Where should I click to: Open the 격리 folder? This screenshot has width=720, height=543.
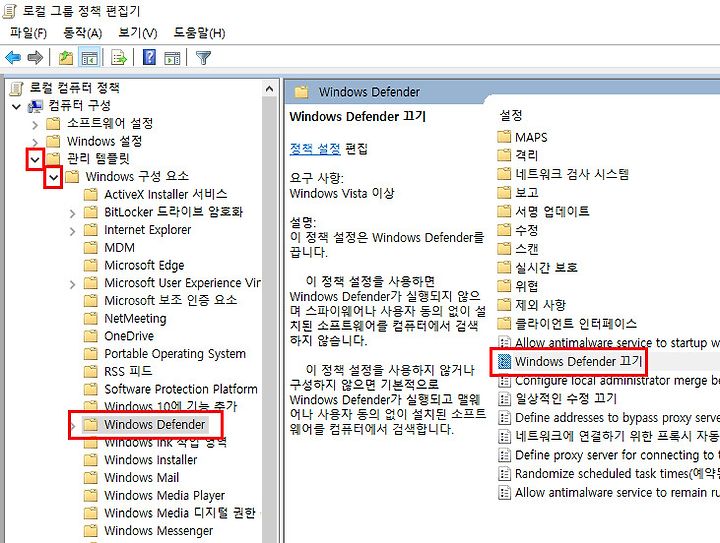[518, 156]
